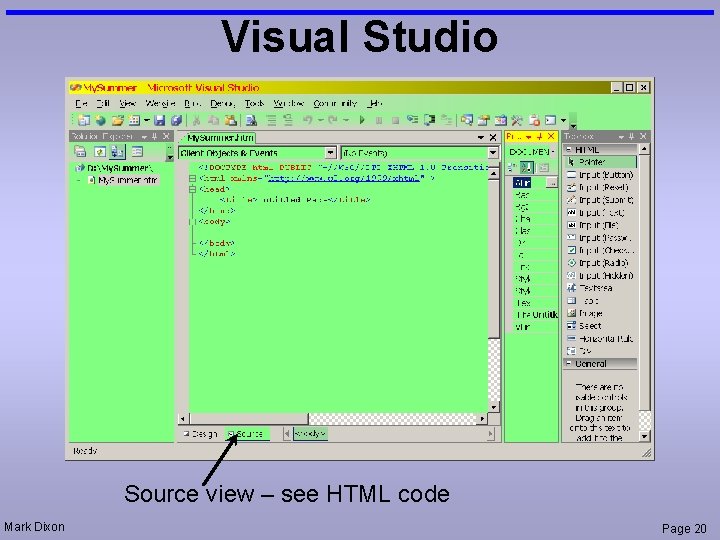This screenshot has height=540, width=720.
Task: Open the (No Events) dropdown
Action: tap(493, 153)
